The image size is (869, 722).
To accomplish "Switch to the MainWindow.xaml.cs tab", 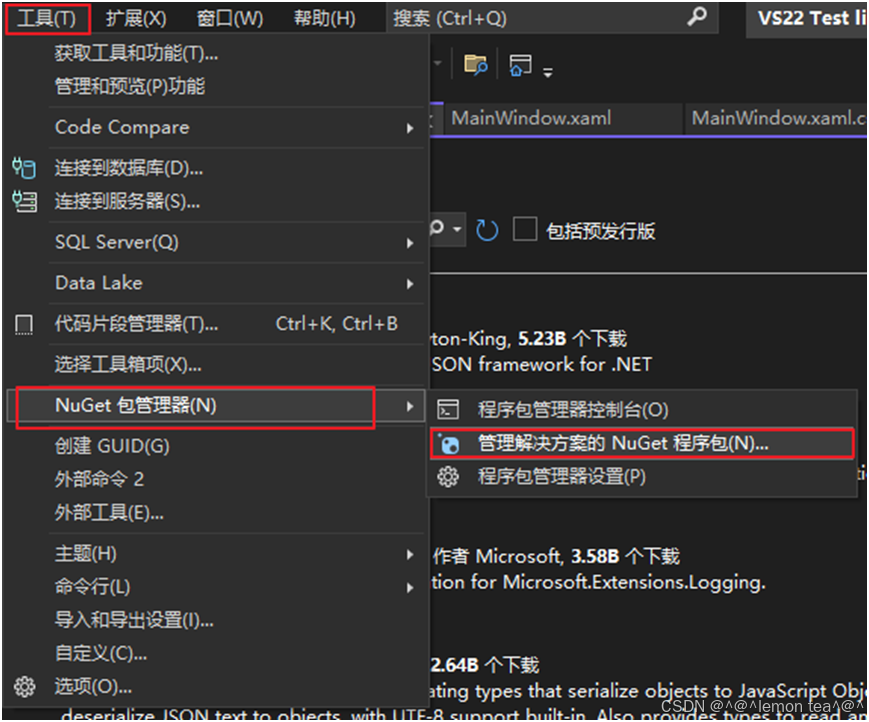I will tap(777, 118).
